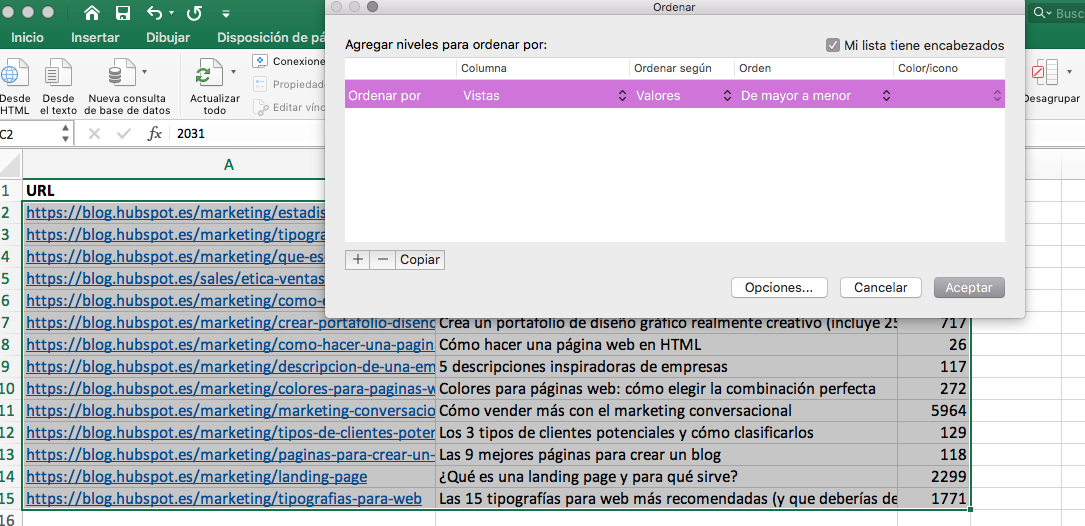The width and height of the screenshot is (1085, 526).
Task: Click row header 12
Action: [10, 433]
